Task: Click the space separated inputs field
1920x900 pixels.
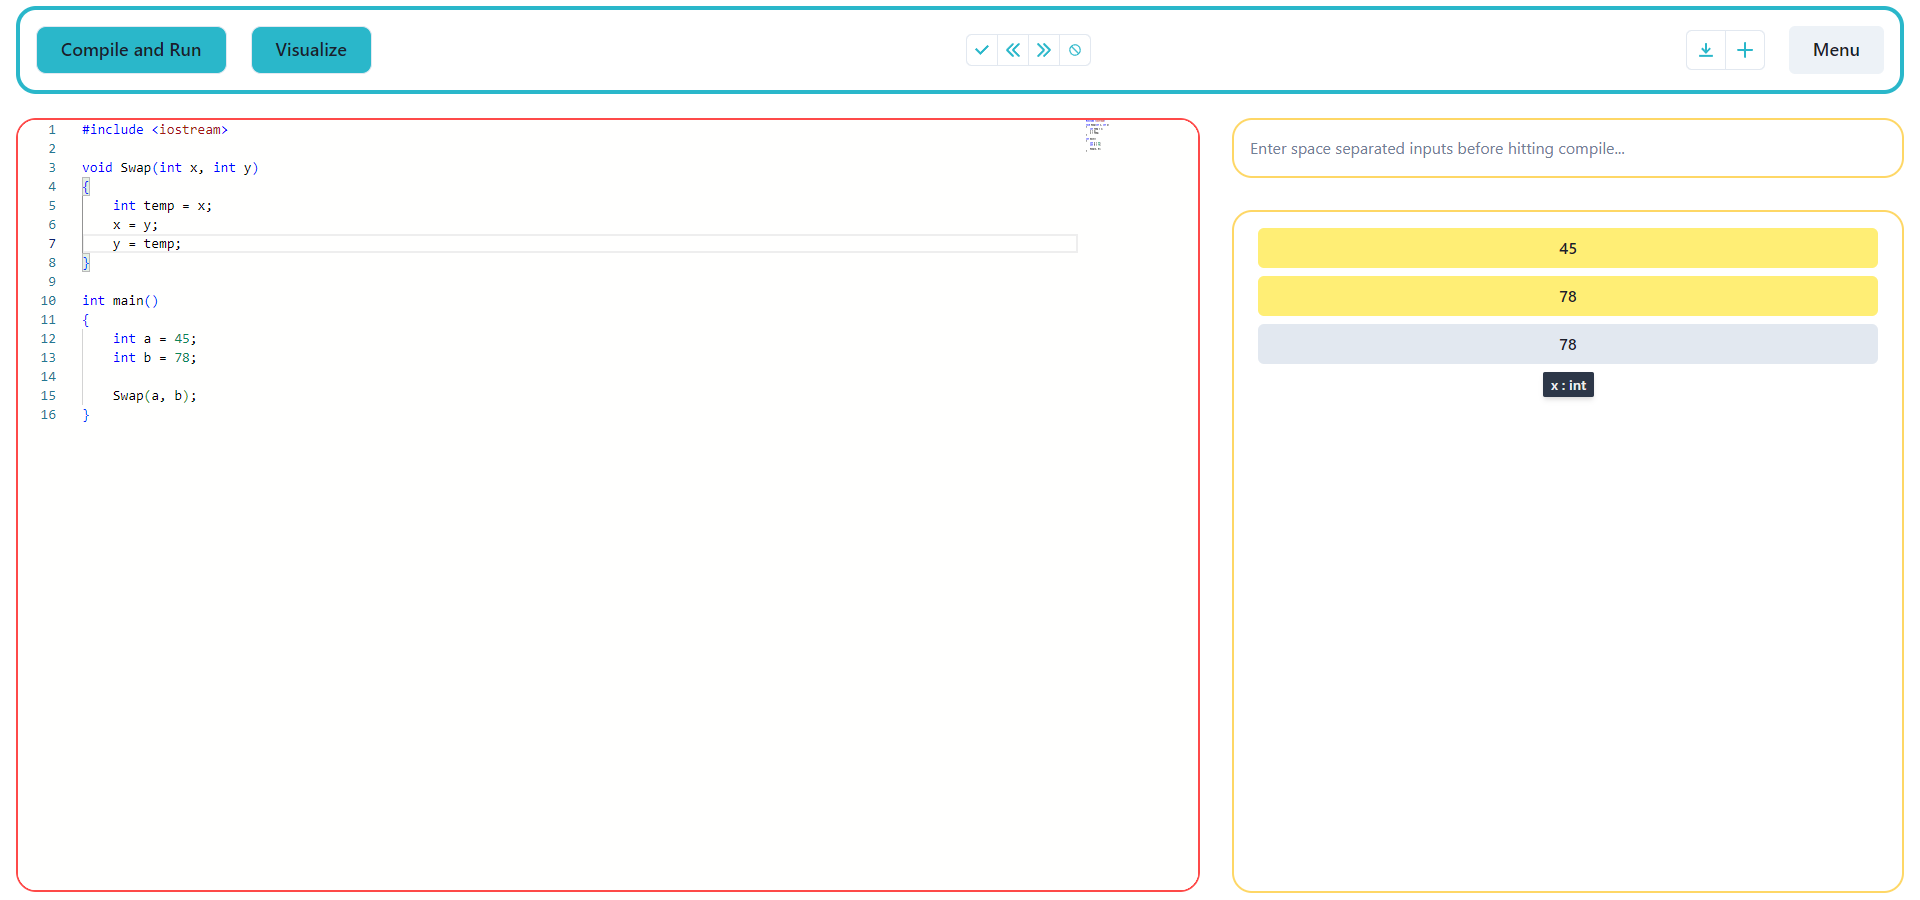Action: [1566, 148]
